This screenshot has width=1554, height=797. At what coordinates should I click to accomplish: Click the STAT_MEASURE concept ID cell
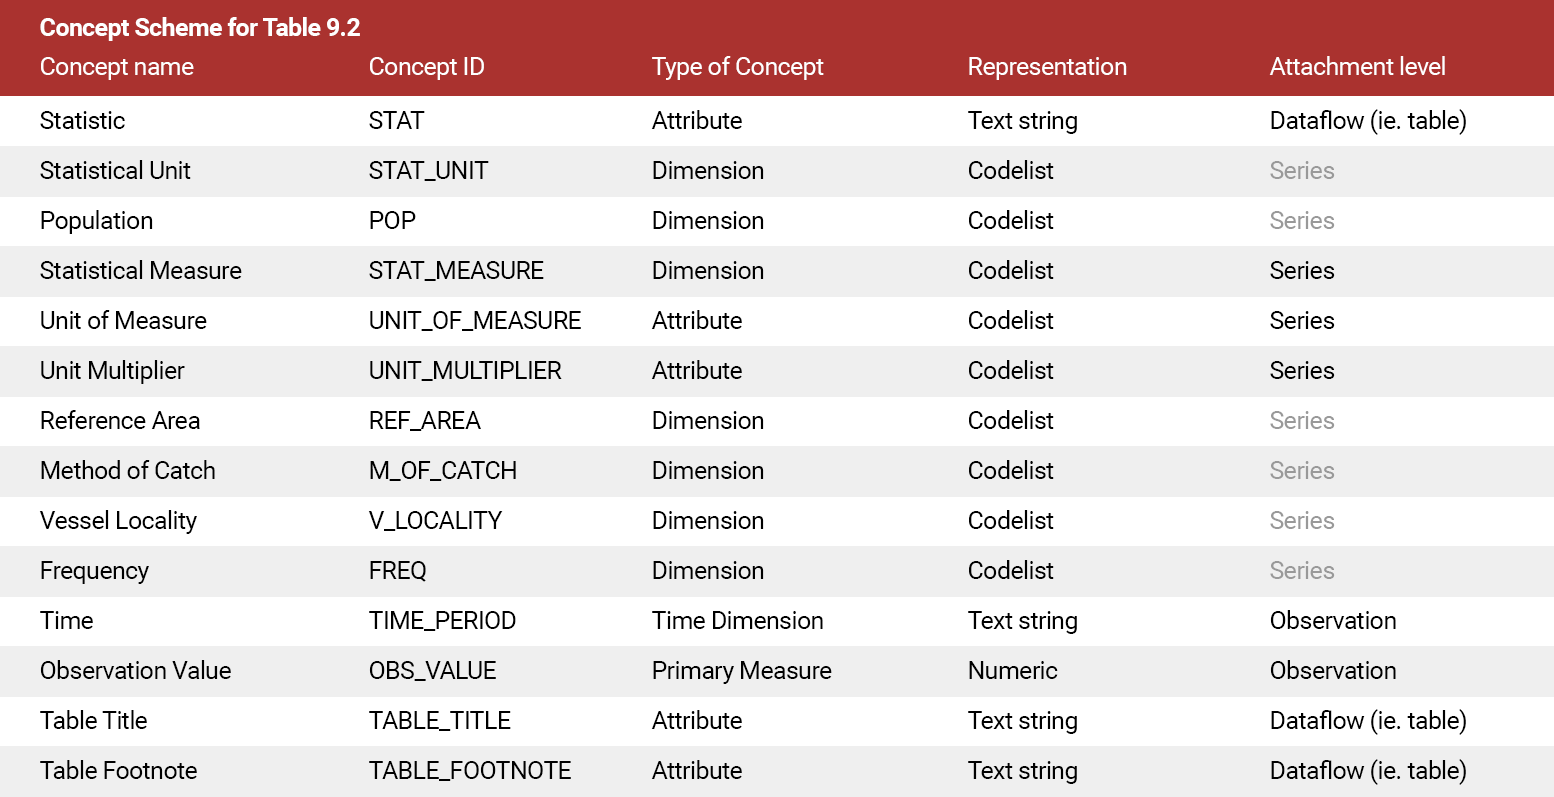tap(456, 271)
